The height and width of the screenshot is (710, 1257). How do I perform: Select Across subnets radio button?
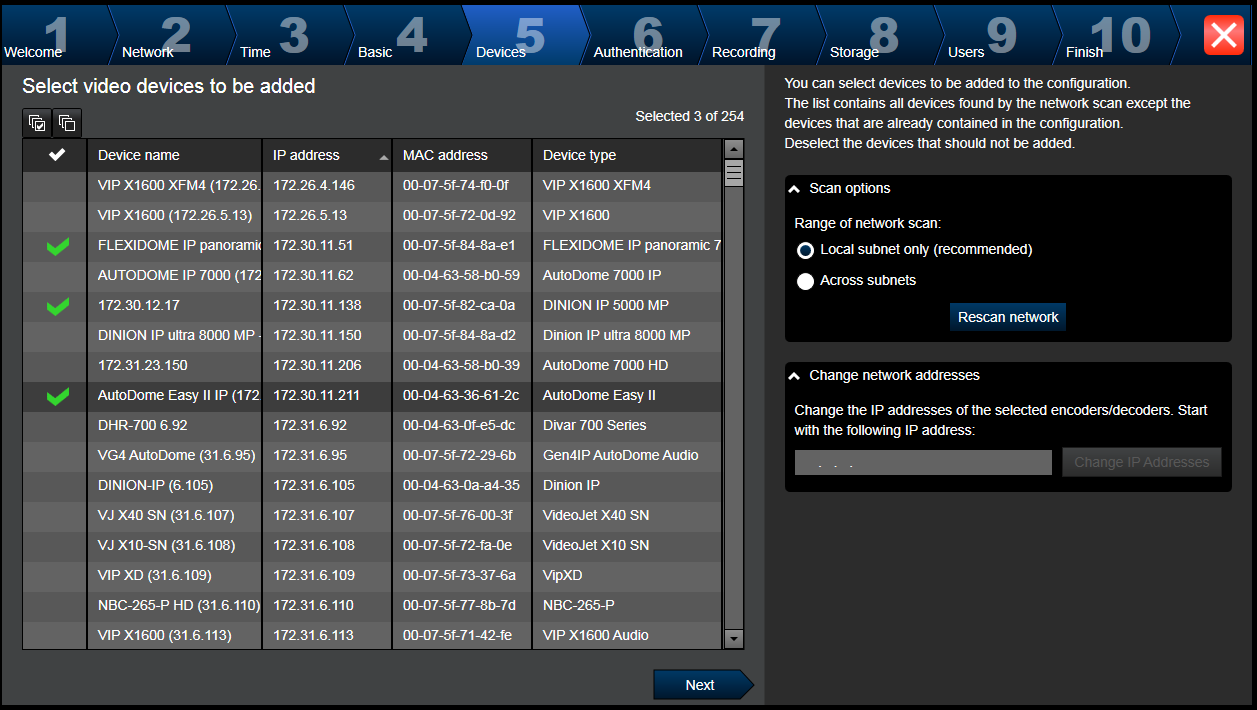(x=805, y=281)
